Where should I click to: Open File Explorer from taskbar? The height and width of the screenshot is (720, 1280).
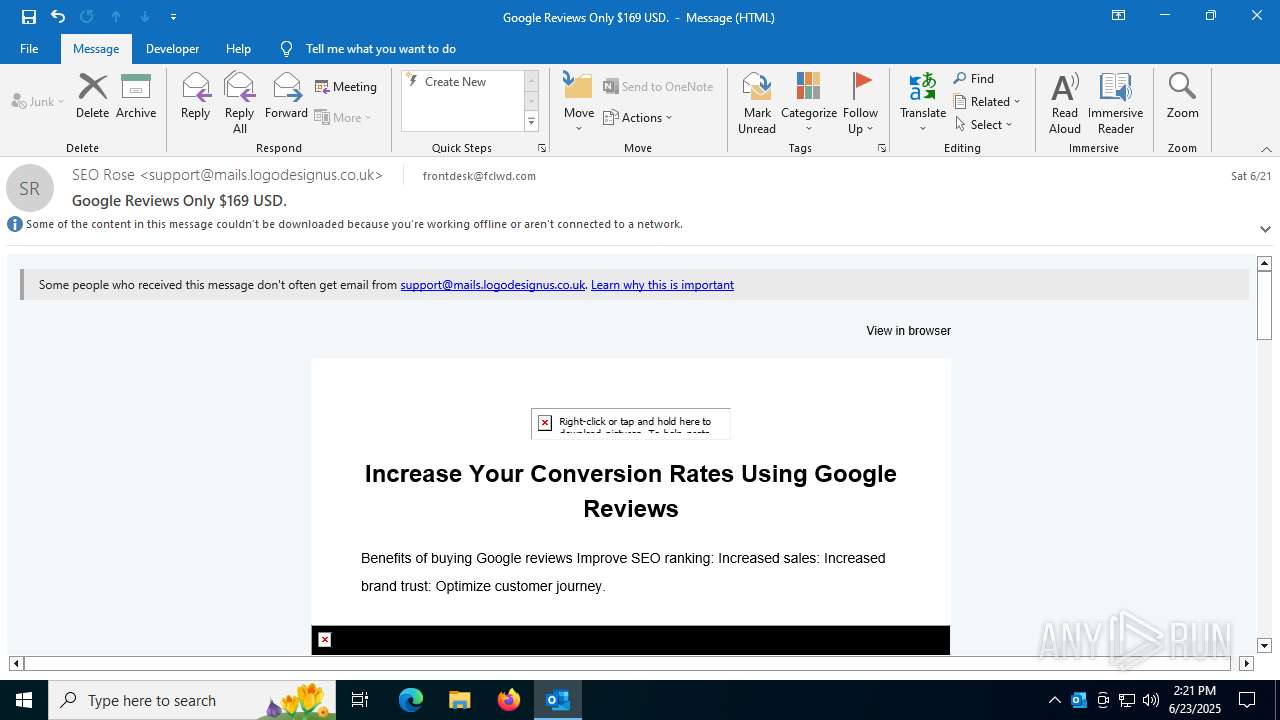459,700
